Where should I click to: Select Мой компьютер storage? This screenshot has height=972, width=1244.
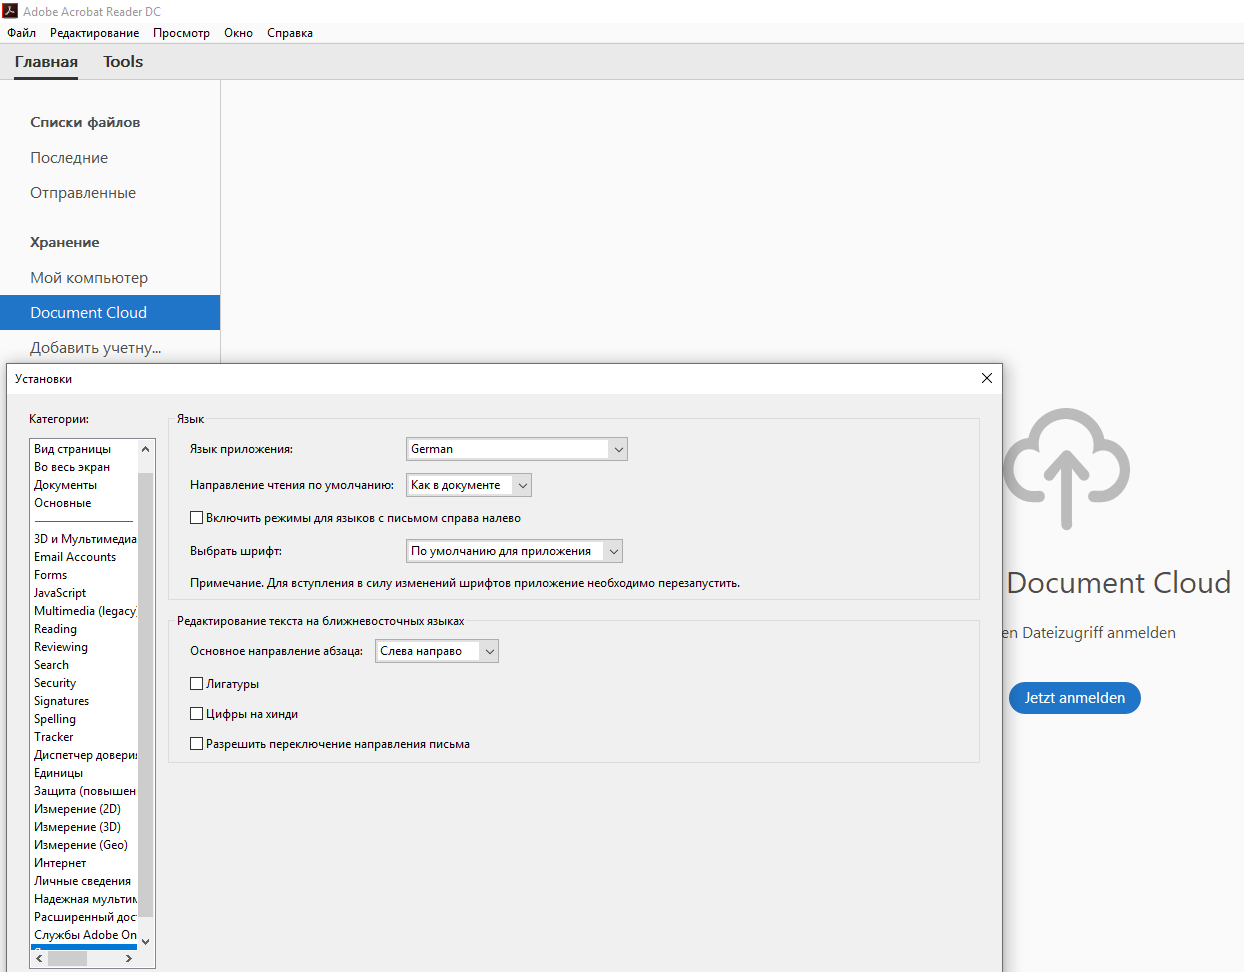(89, 278)
